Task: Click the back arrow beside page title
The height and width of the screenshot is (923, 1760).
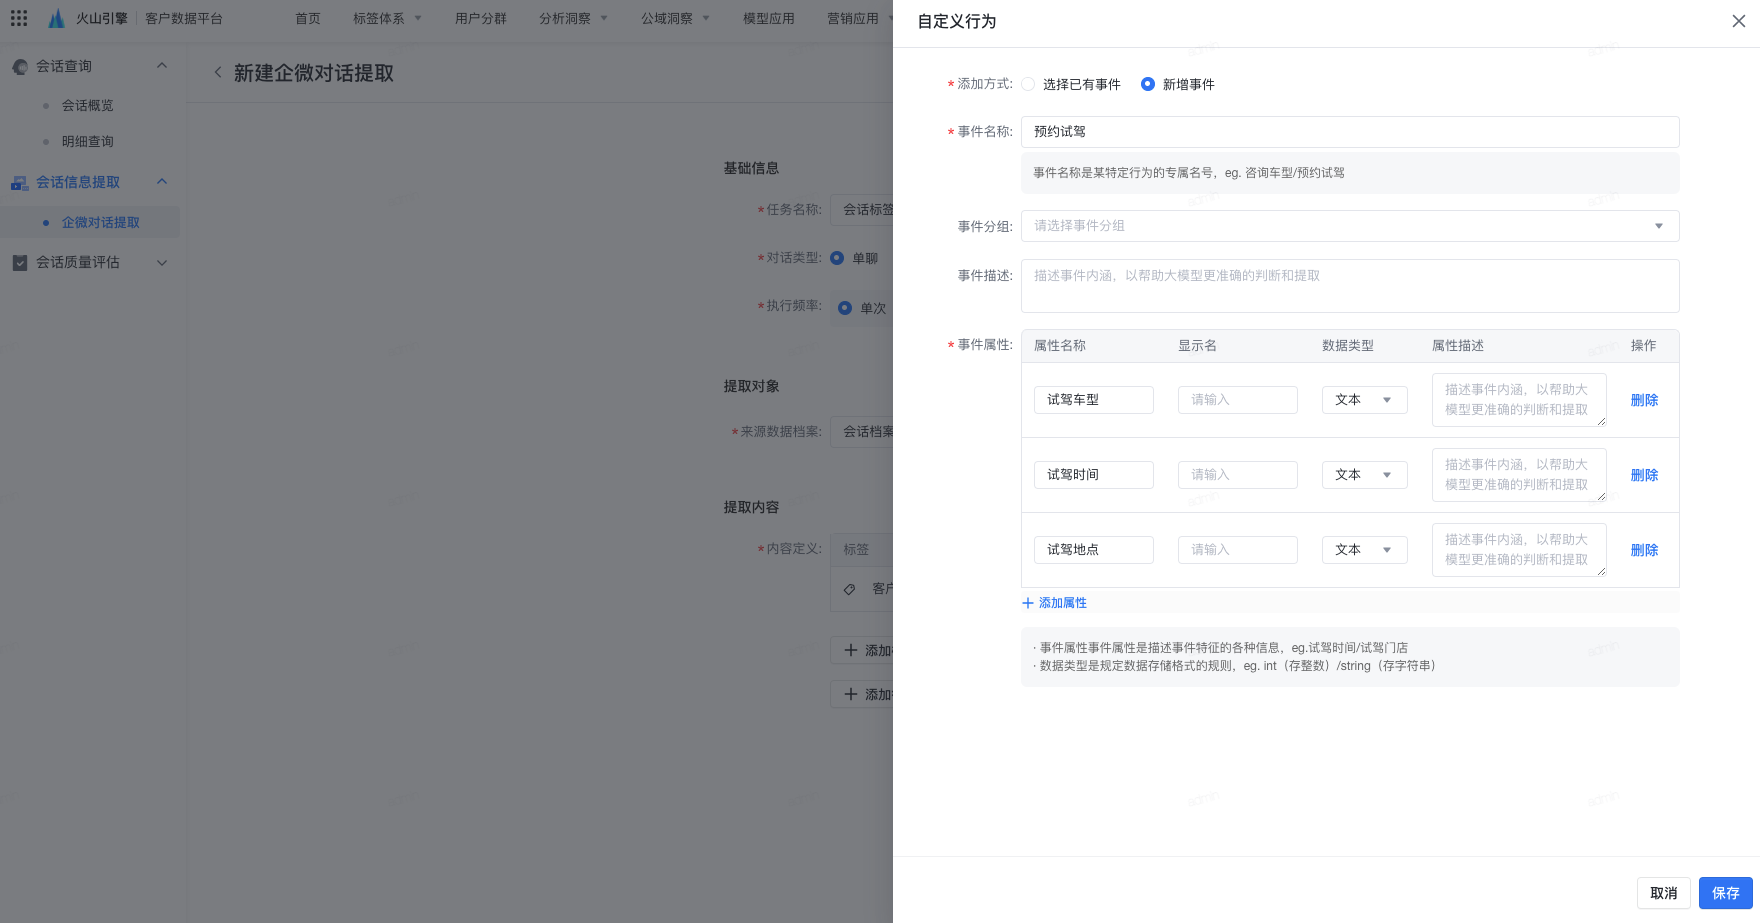Action: tap(218, 72)
